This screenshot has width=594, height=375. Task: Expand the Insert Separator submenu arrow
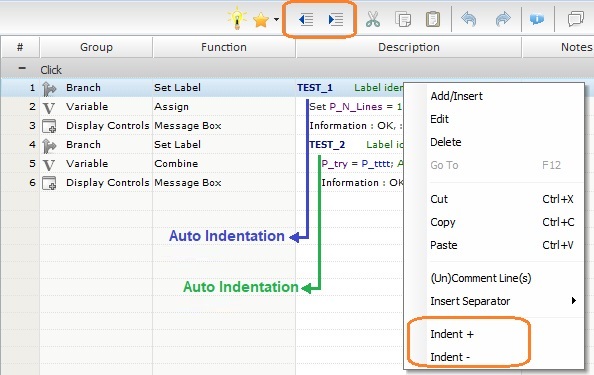point(574,301)
